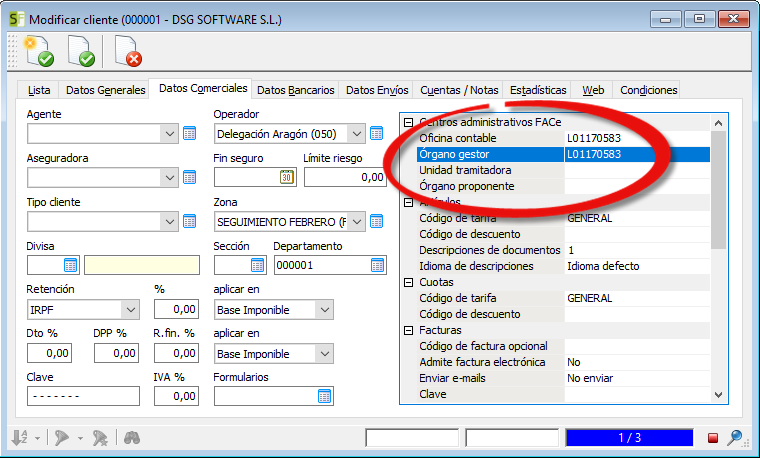Expand the Operador Delegación Aragón dropdown
This screenshot has height=458, width=760.
357,134
